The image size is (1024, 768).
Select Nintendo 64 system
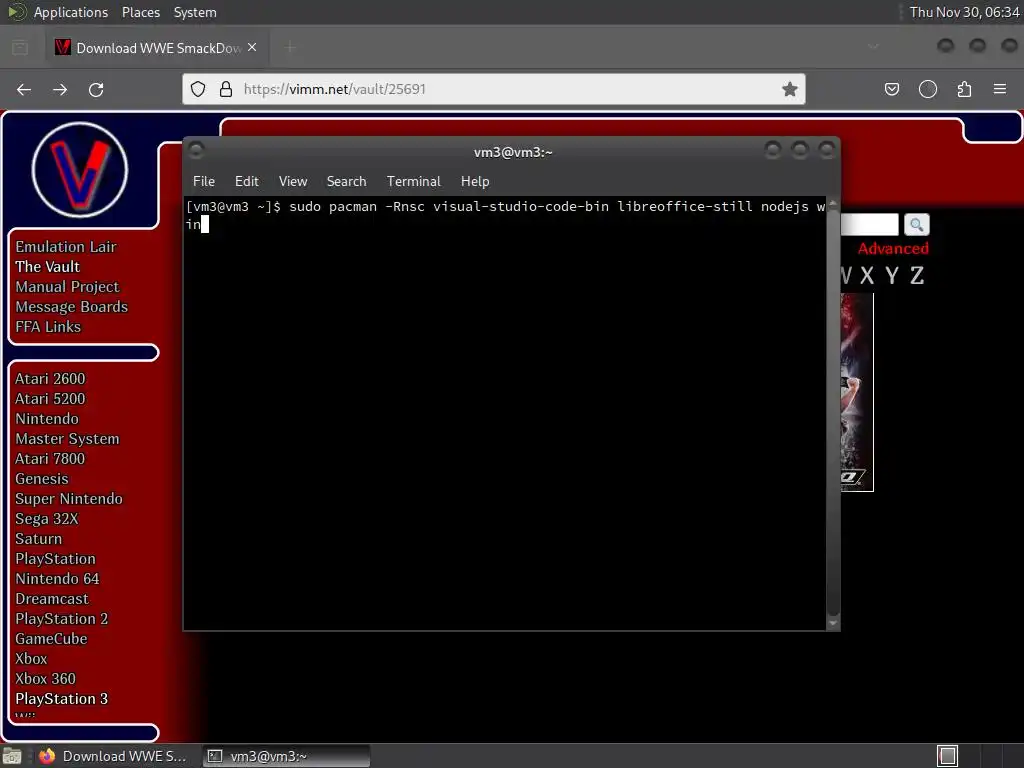pos(57,579)
